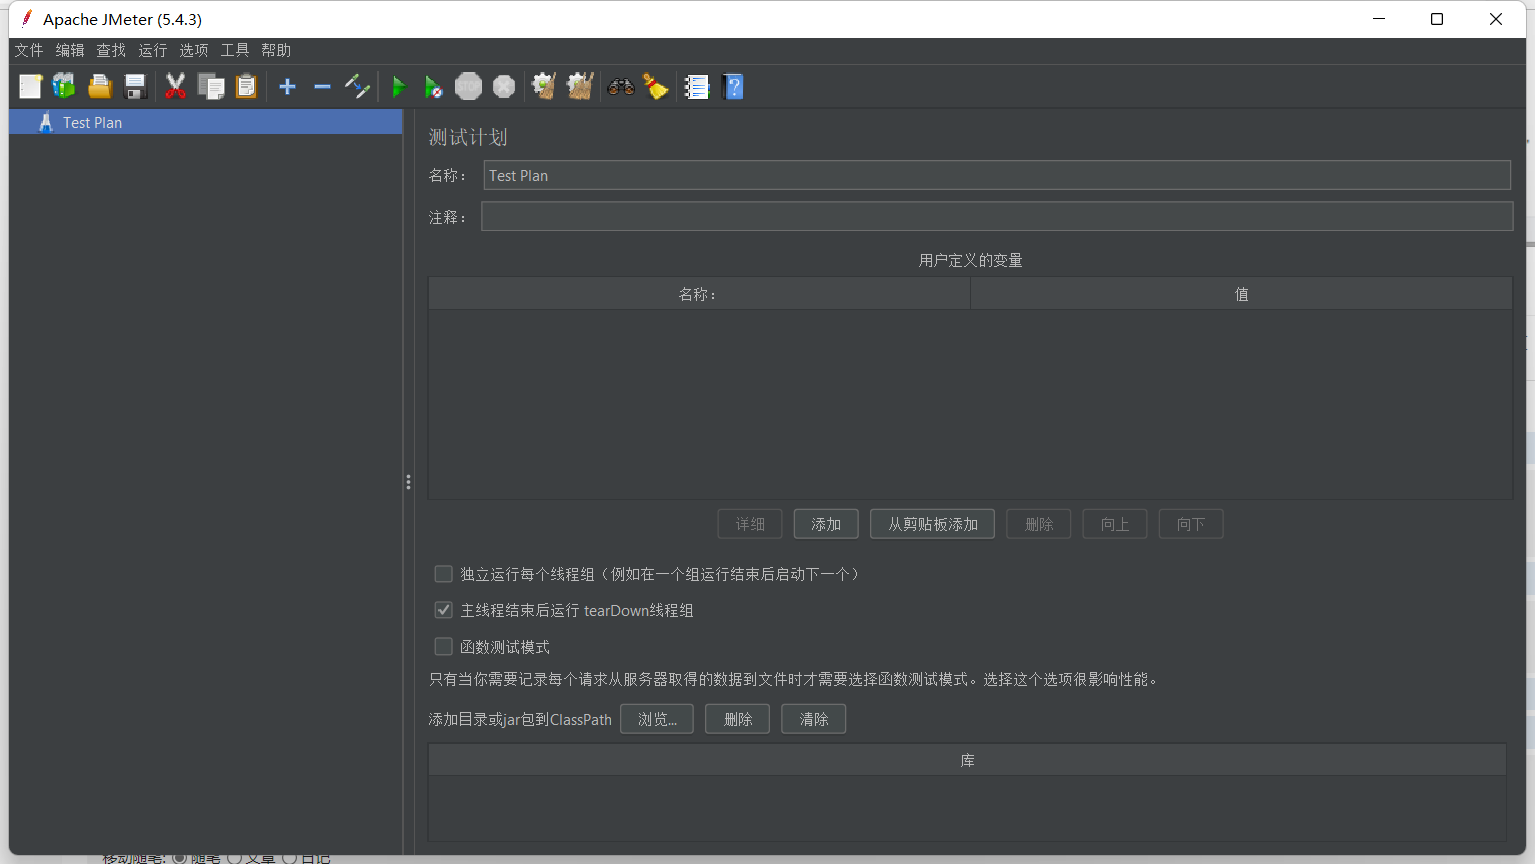
Task: Click the Clear results broom icon
Action: (x=544, y=87)
